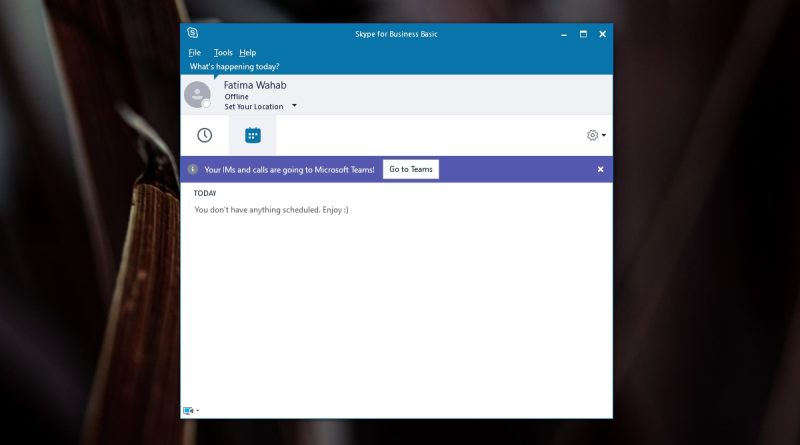Open the options gear icon
The height and width of the screenshot is (445, 800).
(x=592, y=135)
